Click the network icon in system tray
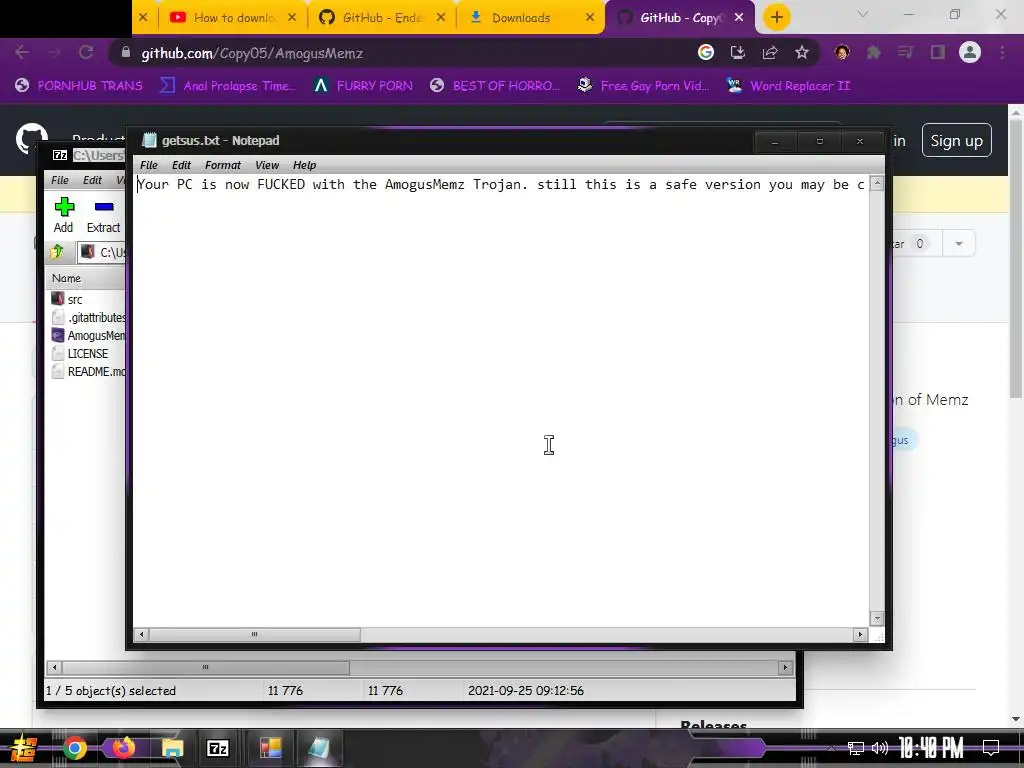This screenshot has height=768, width=1024. (856, 748)
